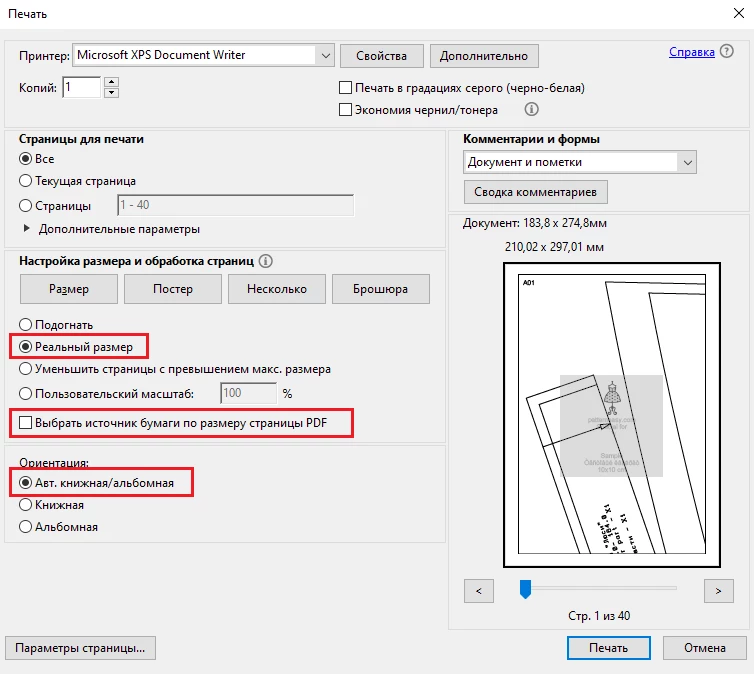
Task: Go to next preview page arrow
Action: [718, 591]
